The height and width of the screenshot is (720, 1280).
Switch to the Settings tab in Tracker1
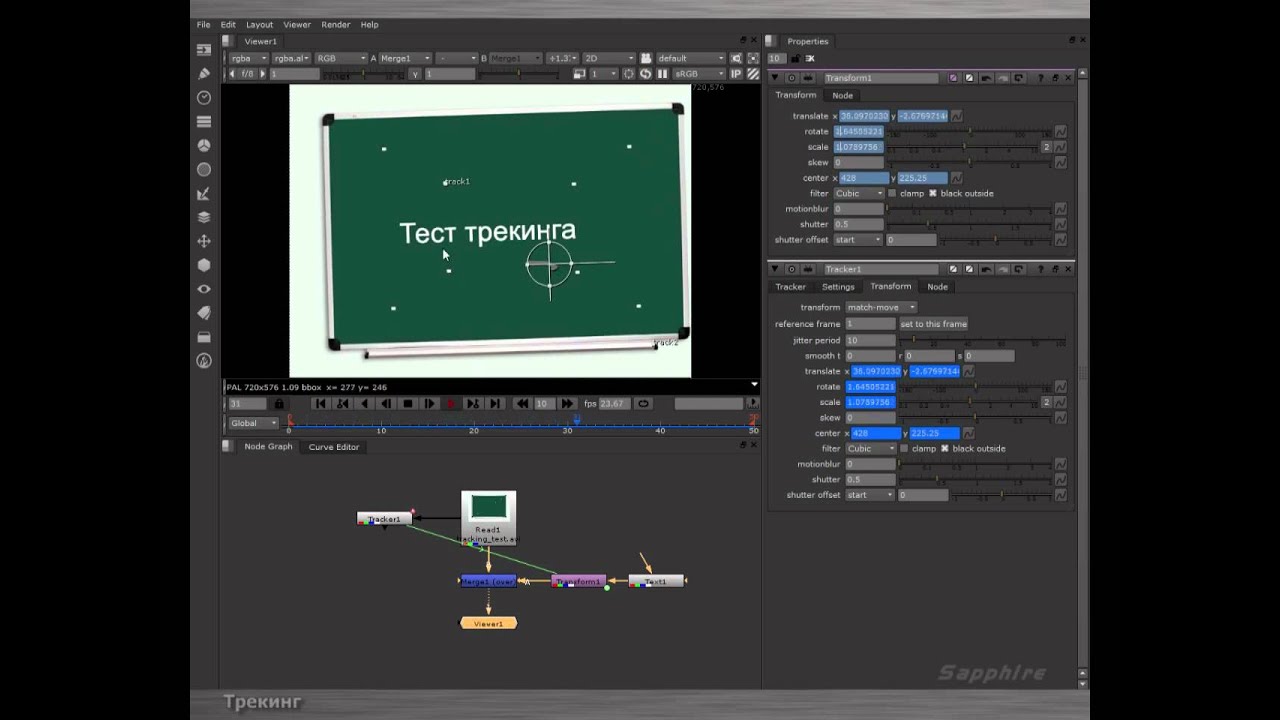[x=838, y=287]
